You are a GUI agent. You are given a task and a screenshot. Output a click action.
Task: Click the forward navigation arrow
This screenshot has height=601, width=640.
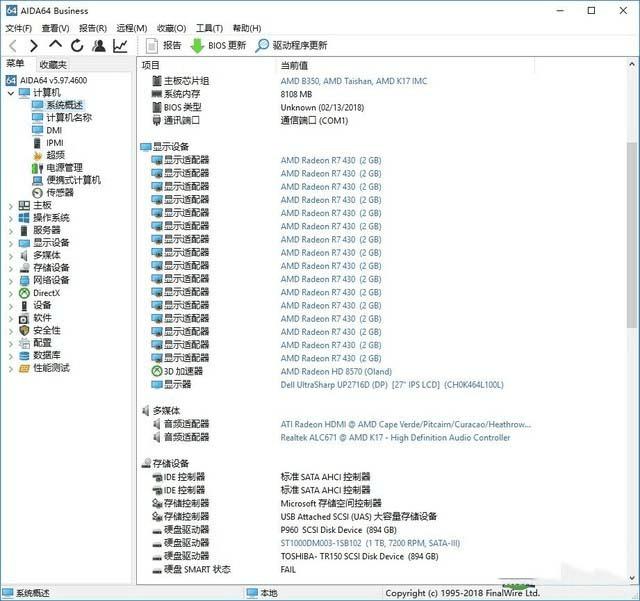click(x=33, y=46)
